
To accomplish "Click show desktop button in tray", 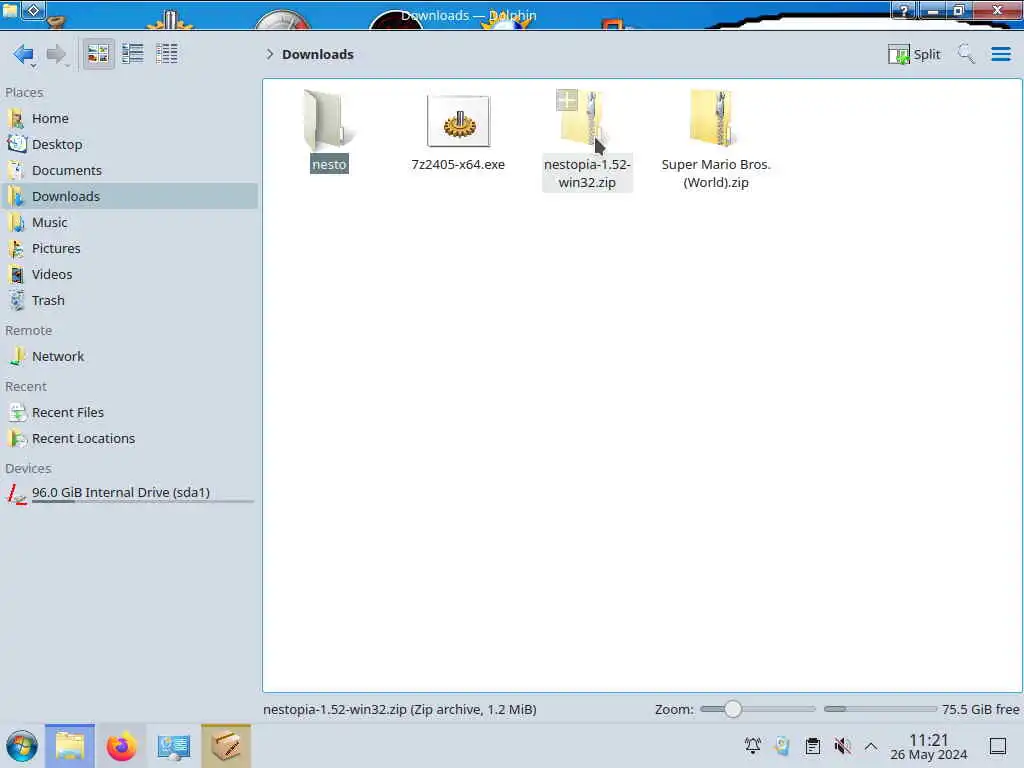I will click(x=997, y=746).
